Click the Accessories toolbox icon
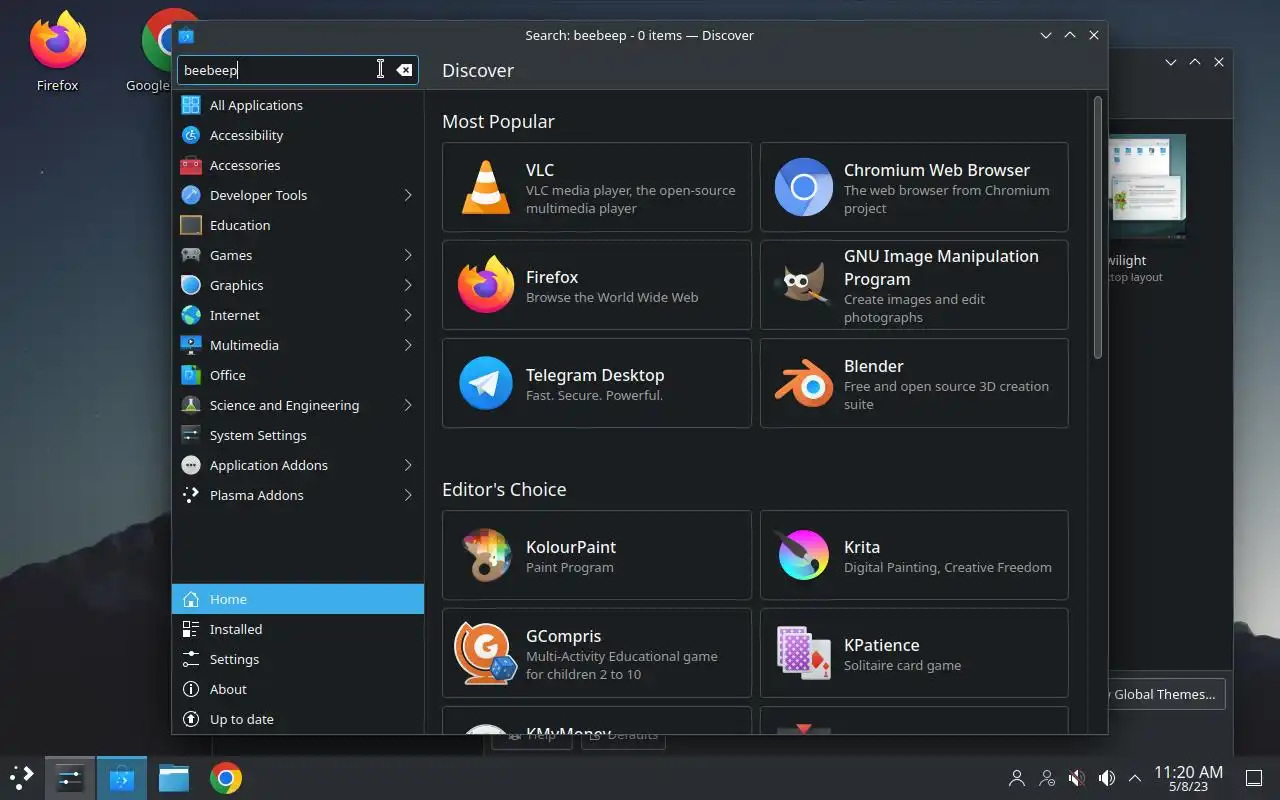Viewport: 1280px width, 800px height. pos(191,165)
